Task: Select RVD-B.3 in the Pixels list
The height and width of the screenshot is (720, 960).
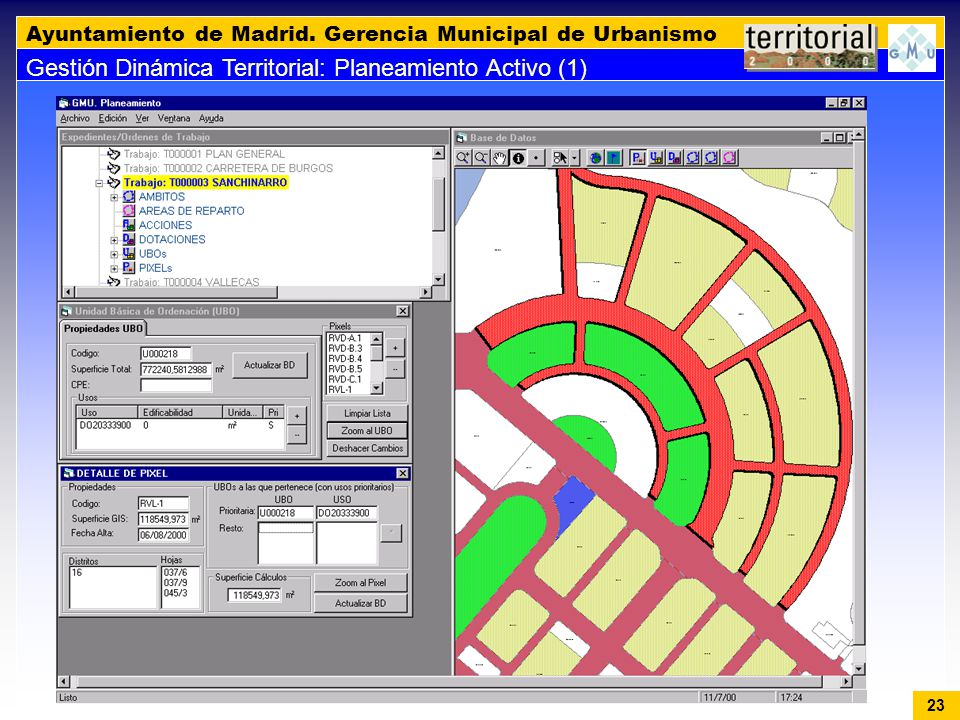Action: (345, 348)
